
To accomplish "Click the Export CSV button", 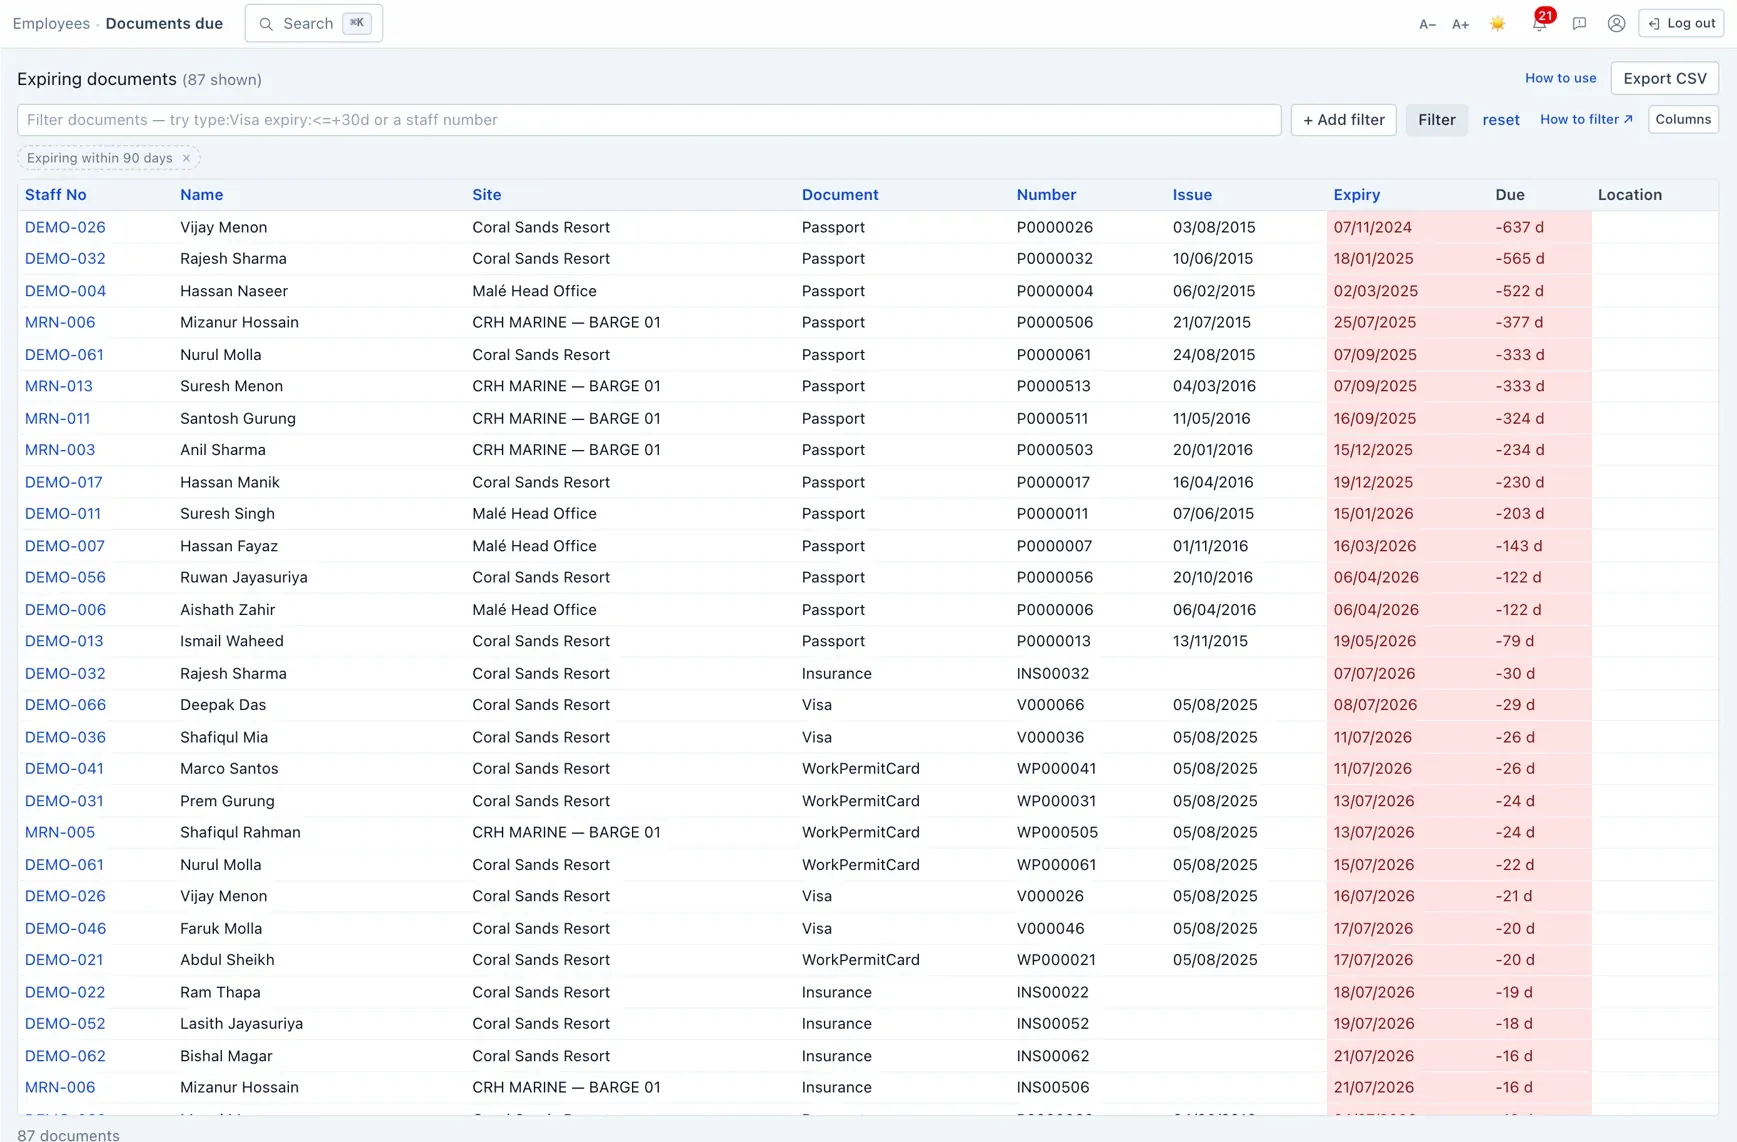I will click(x=1665, y=78).
